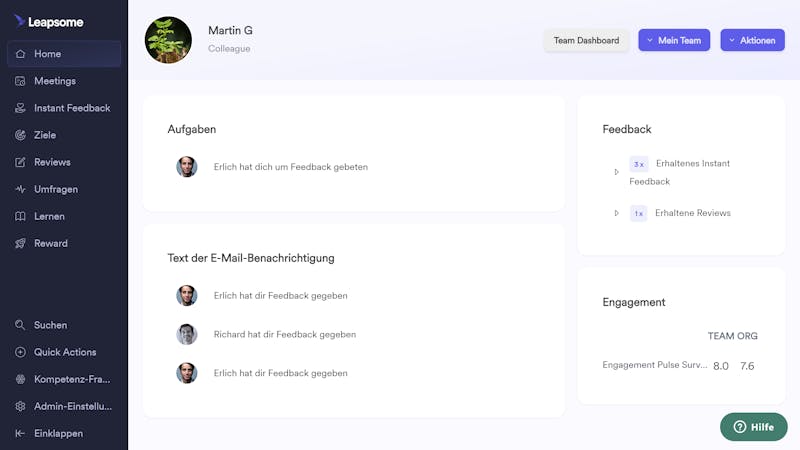Screen dimensions: 800x450
Task: Open the Suchen magnifier icon
Action: point(20,325)
